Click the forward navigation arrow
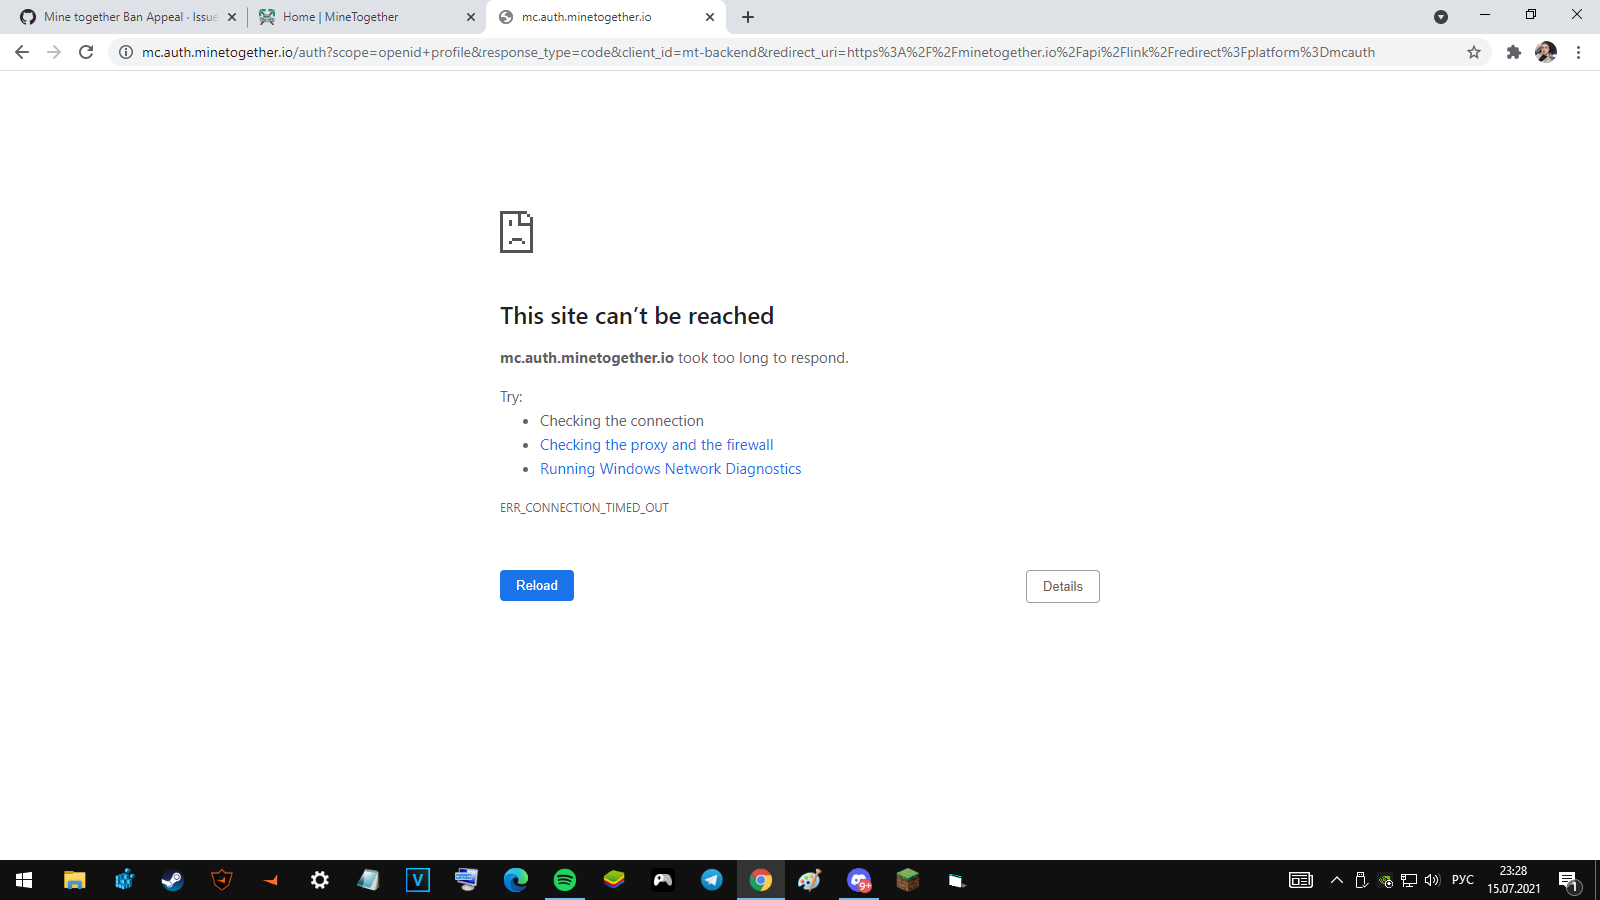The image size is (1600, 900). (53, 52)
